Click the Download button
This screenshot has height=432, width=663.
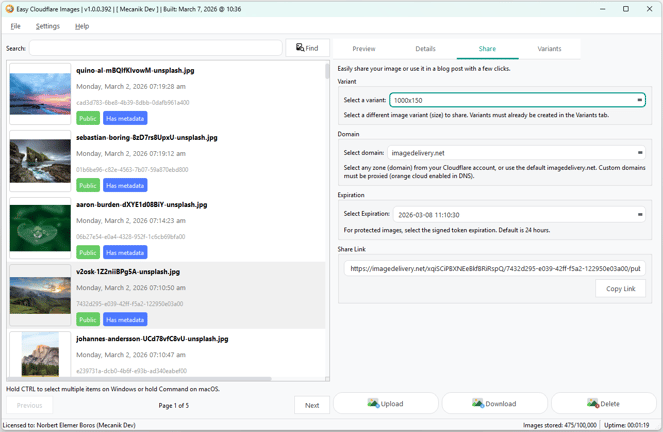click(x=495, y=403)
